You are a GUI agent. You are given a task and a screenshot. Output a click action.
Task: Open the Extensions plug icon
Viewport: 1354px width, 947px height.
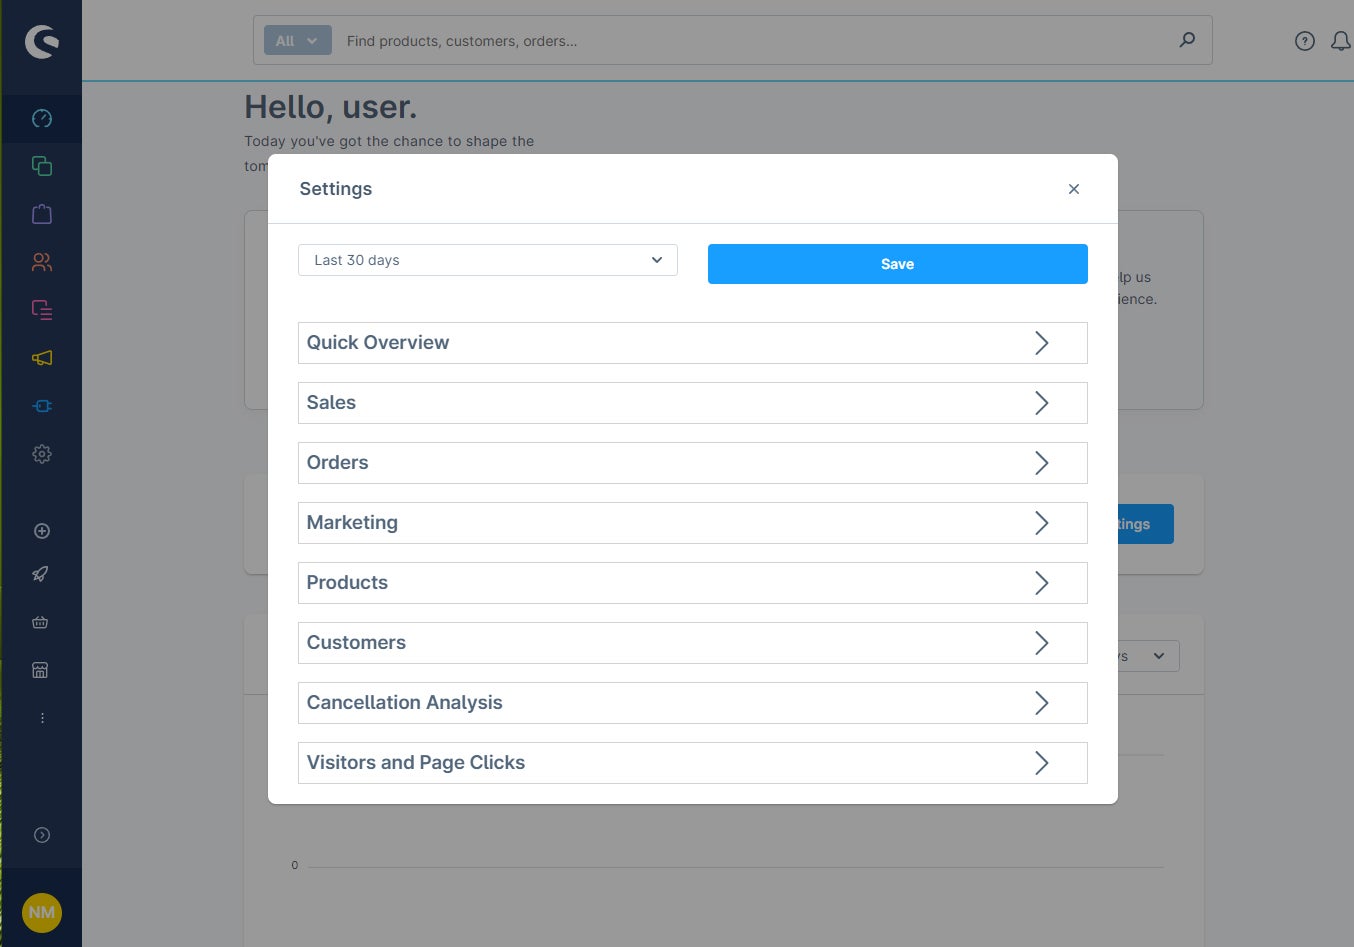tap(42, 406)
